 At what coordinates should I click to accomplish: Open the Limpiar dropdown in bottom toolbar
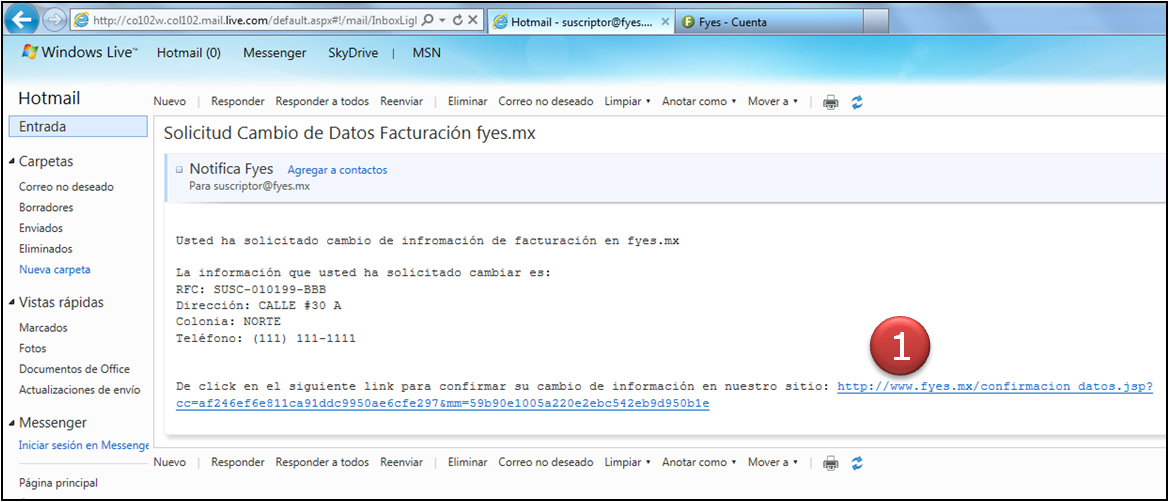pyautogui.click(x=627, y=462)
